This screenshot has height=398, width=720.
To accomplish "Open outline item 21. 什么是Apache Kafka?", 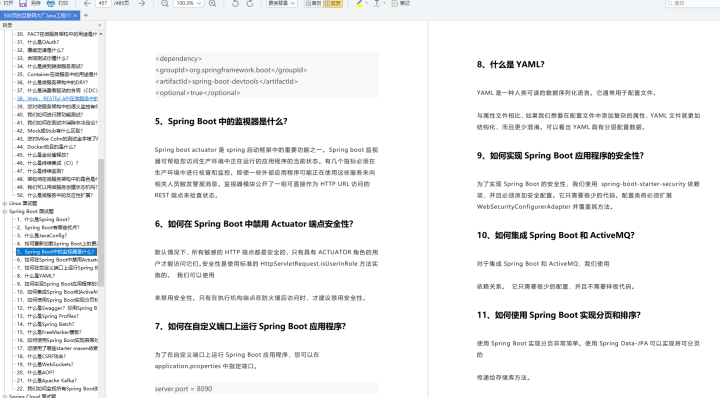I will (x=47, y=381).
